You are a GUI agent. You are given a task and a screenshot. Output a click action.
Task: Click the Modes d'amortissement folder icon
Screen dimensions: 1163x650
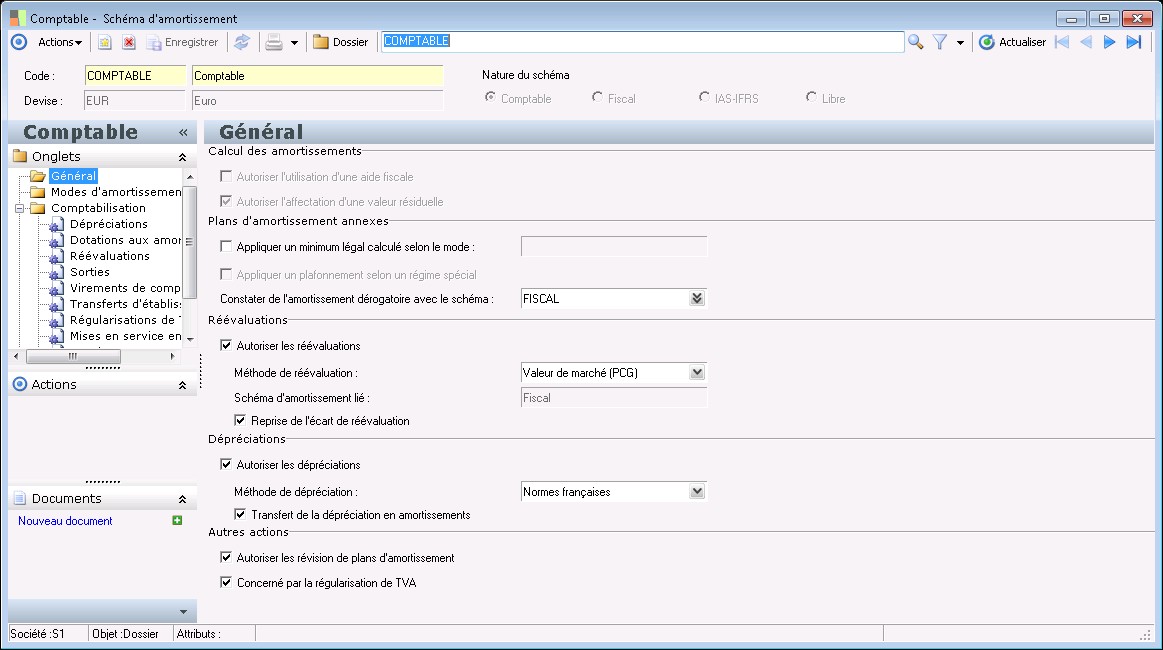[x=38, y=192]
